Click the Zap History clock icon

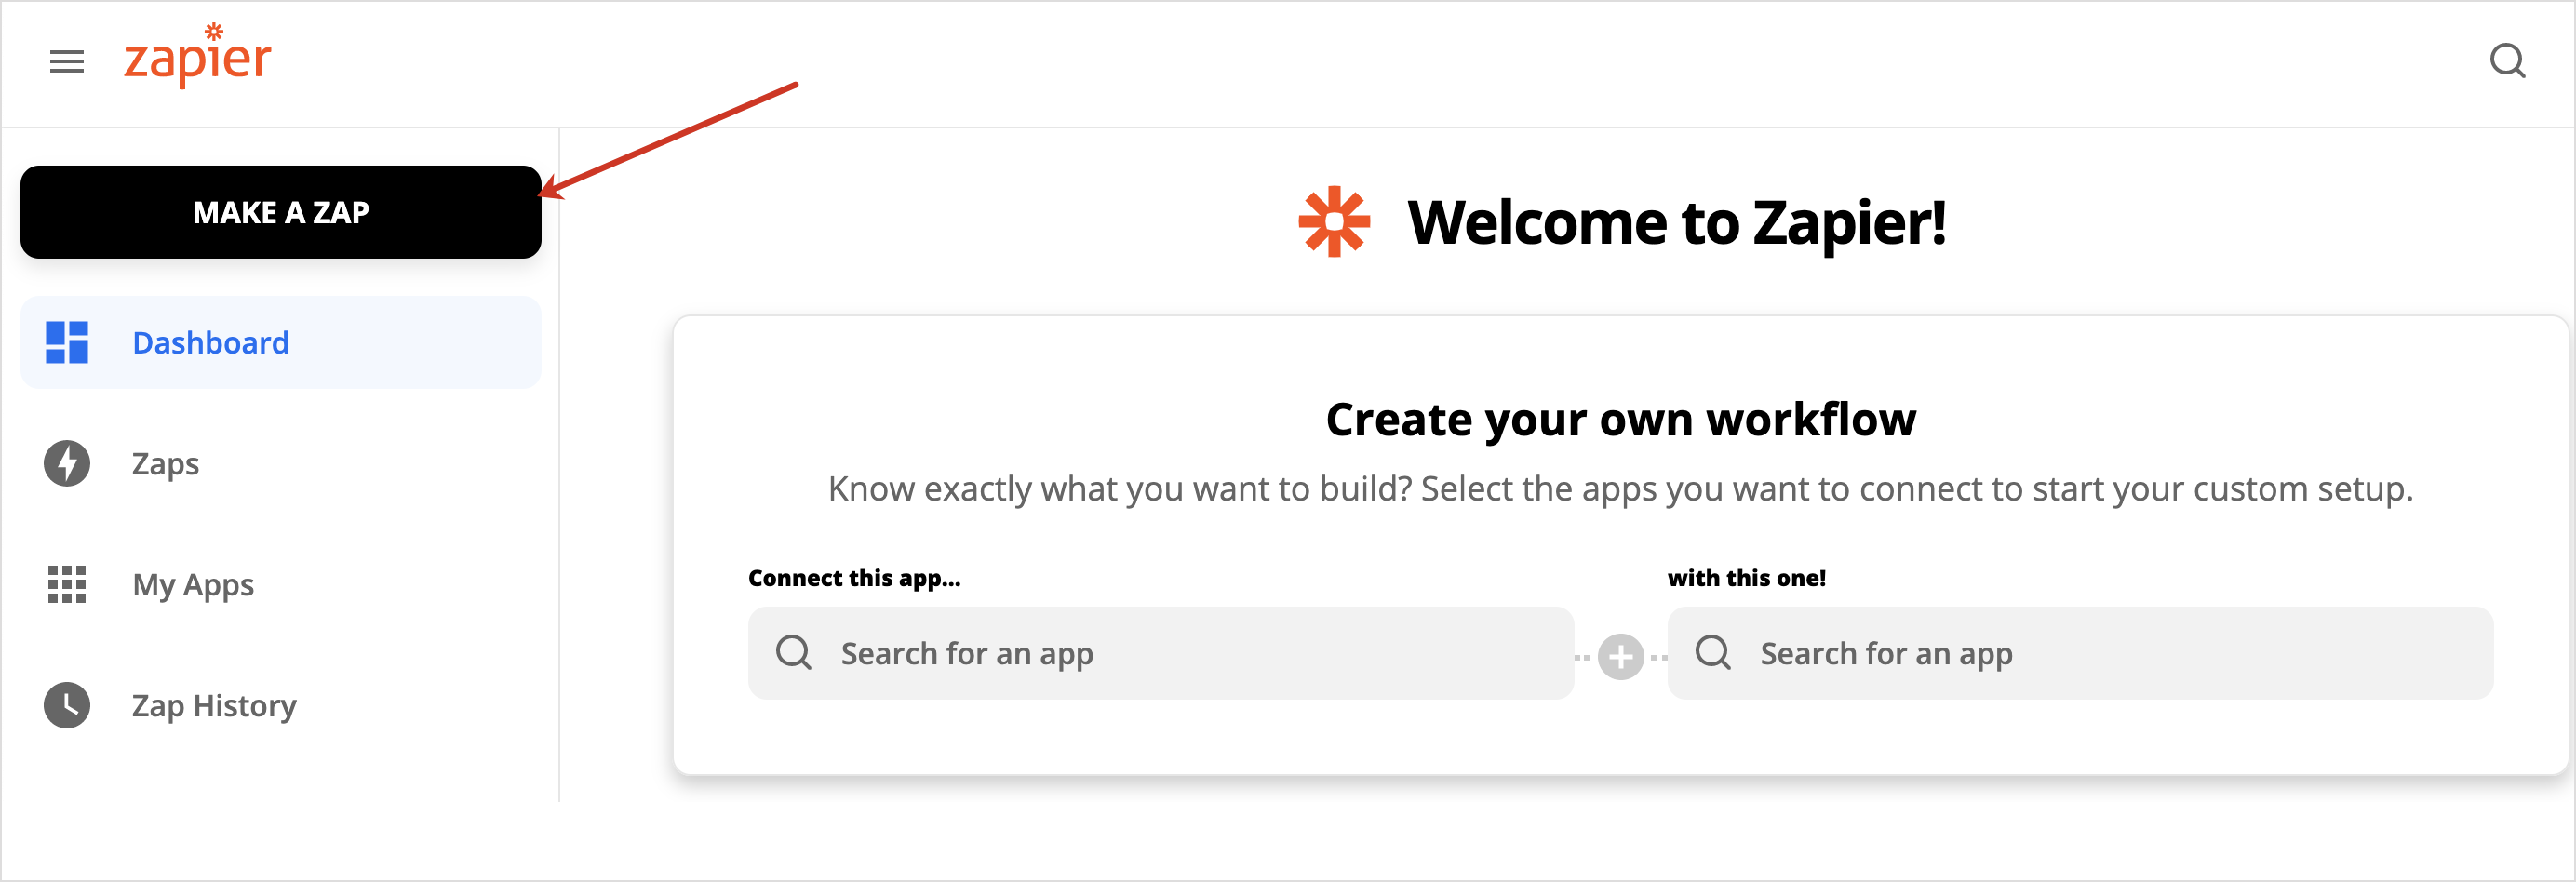click(67, 706)
